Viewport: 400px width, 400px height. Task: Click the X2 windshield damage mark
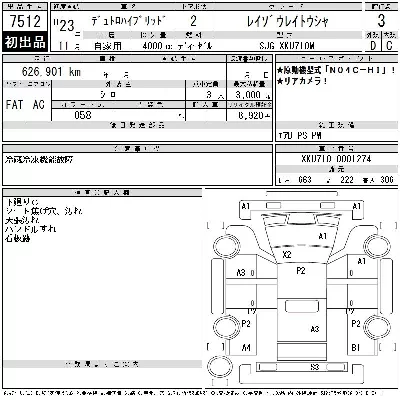(287, 255)
